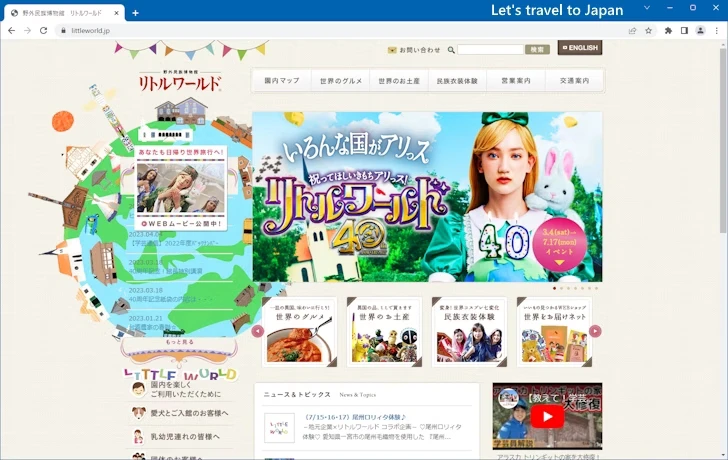Go back with the browser back arrow
Viewport: 728px width, 460px height.
point(12,31)
